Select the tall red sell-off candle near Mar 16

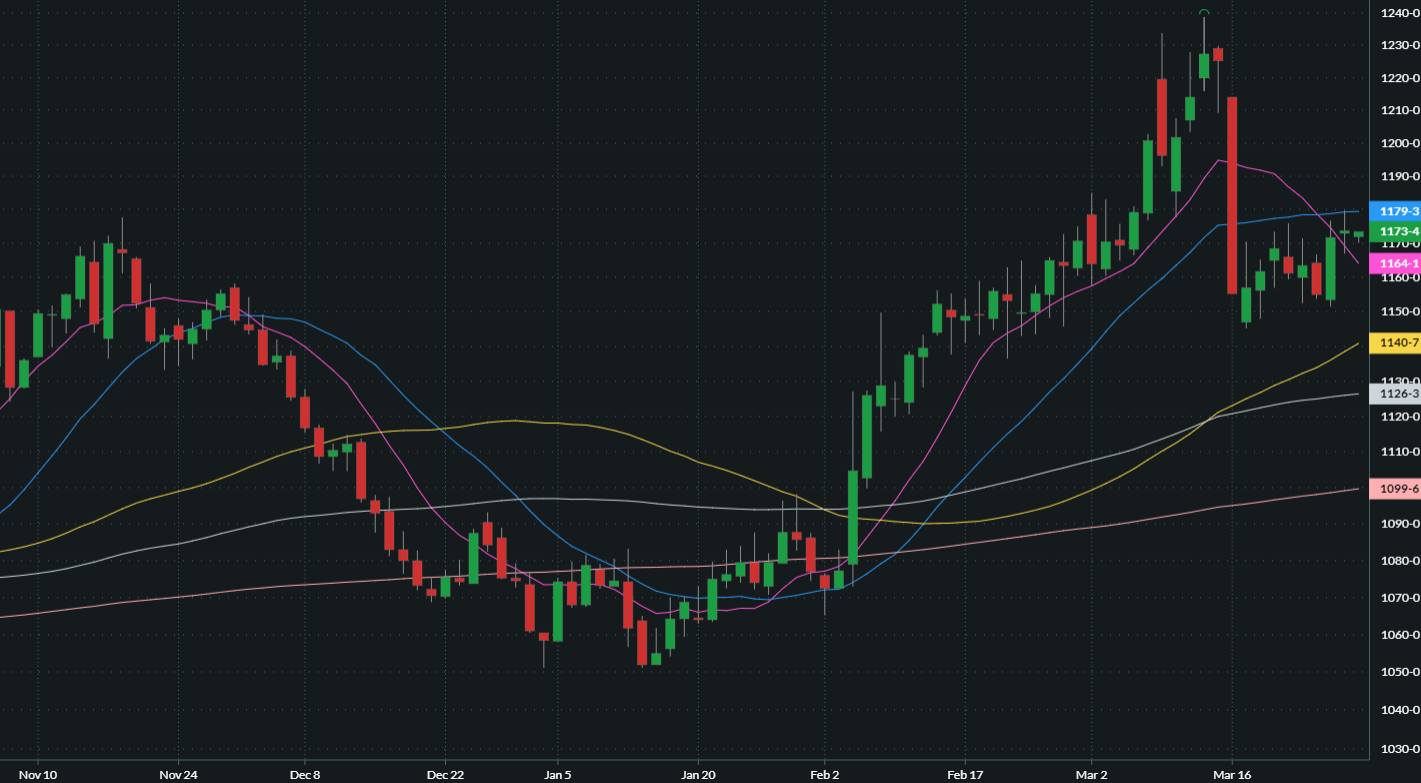pos(1231,190)
